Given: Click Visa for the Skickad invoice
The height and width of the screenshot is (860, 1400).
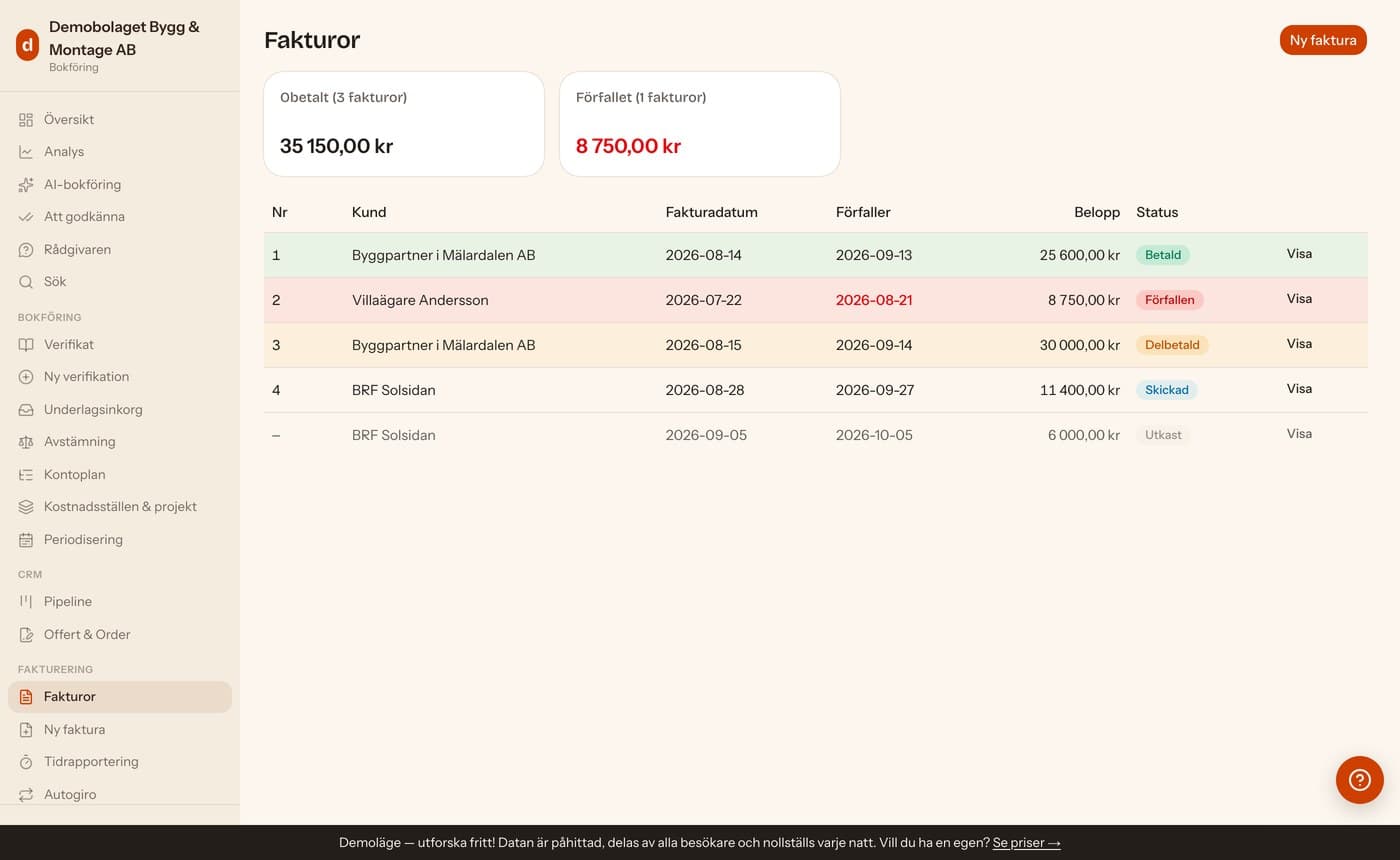Looking at the screenshot, I should 1299,389.
